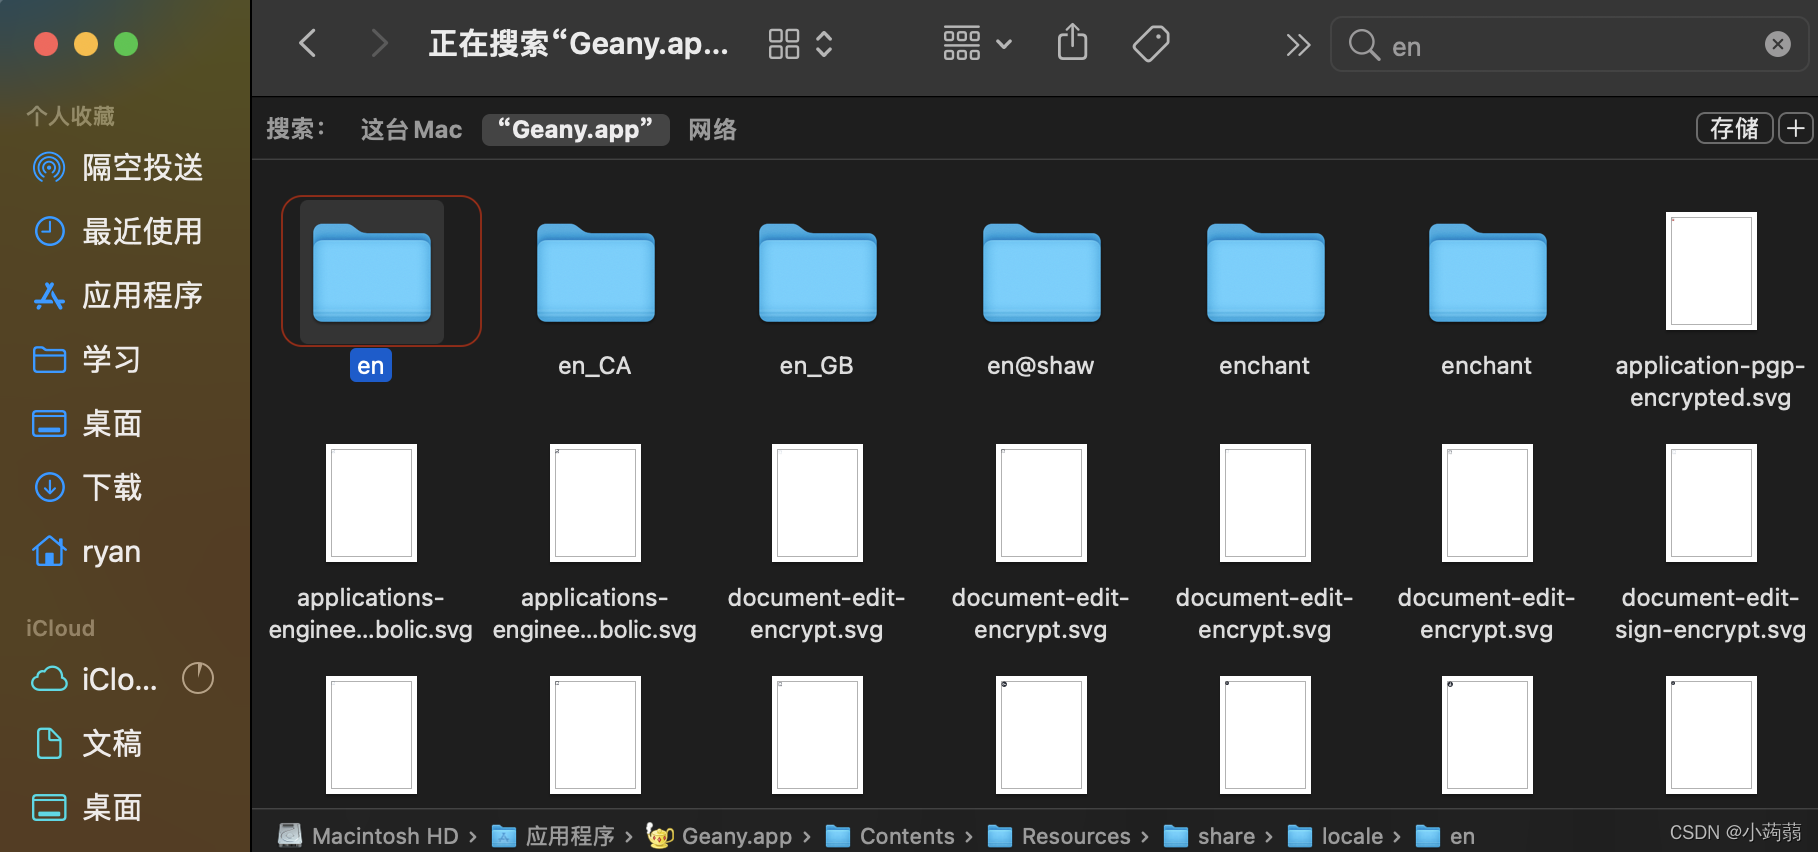Click Contents in path bar
This screenshot has height=852, width=1818.
click(x=891, y=836)
